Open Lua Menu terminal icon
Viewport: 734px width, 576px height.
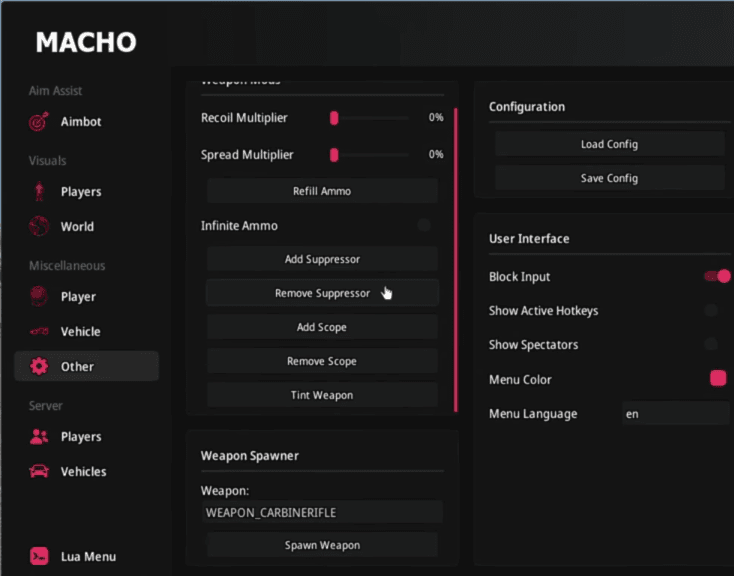click(x=39, y=556)
